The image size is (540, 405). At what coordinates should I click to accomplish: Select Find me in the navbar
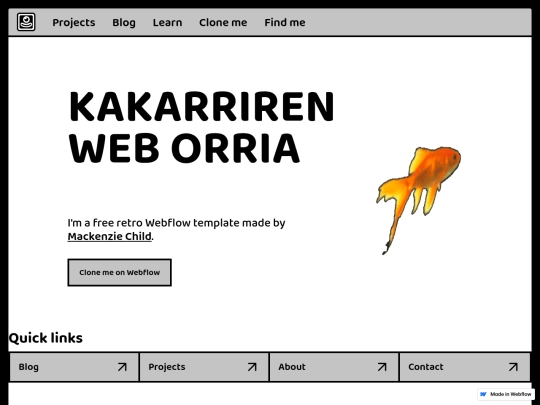click(284, 23)
